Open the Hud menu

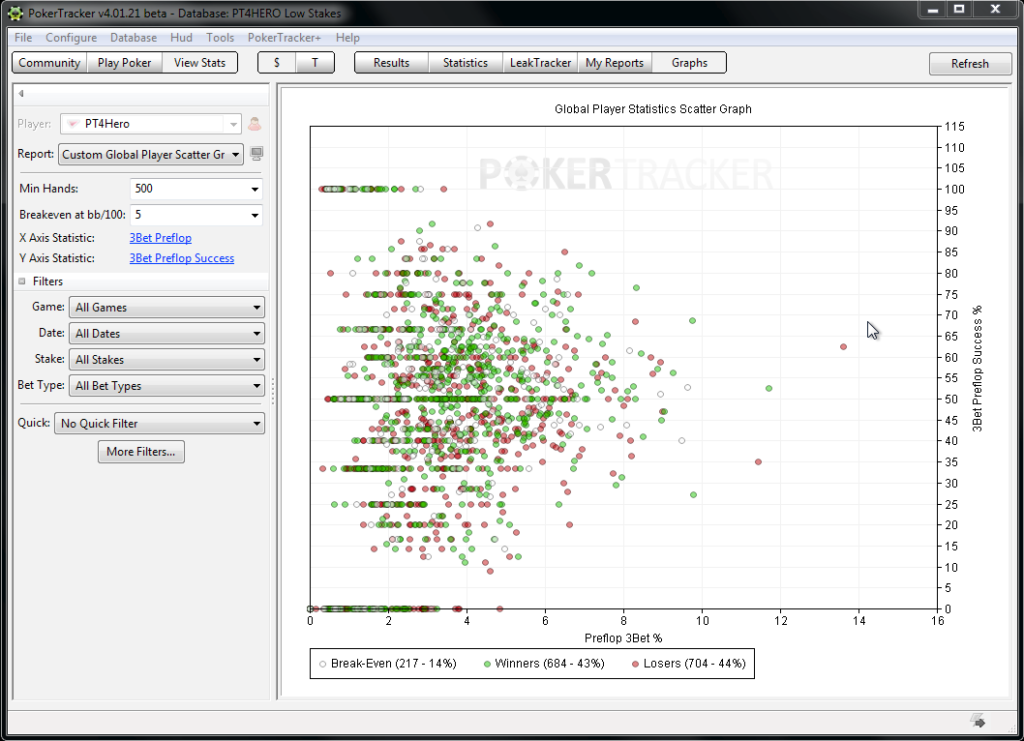tap(181, 38)
